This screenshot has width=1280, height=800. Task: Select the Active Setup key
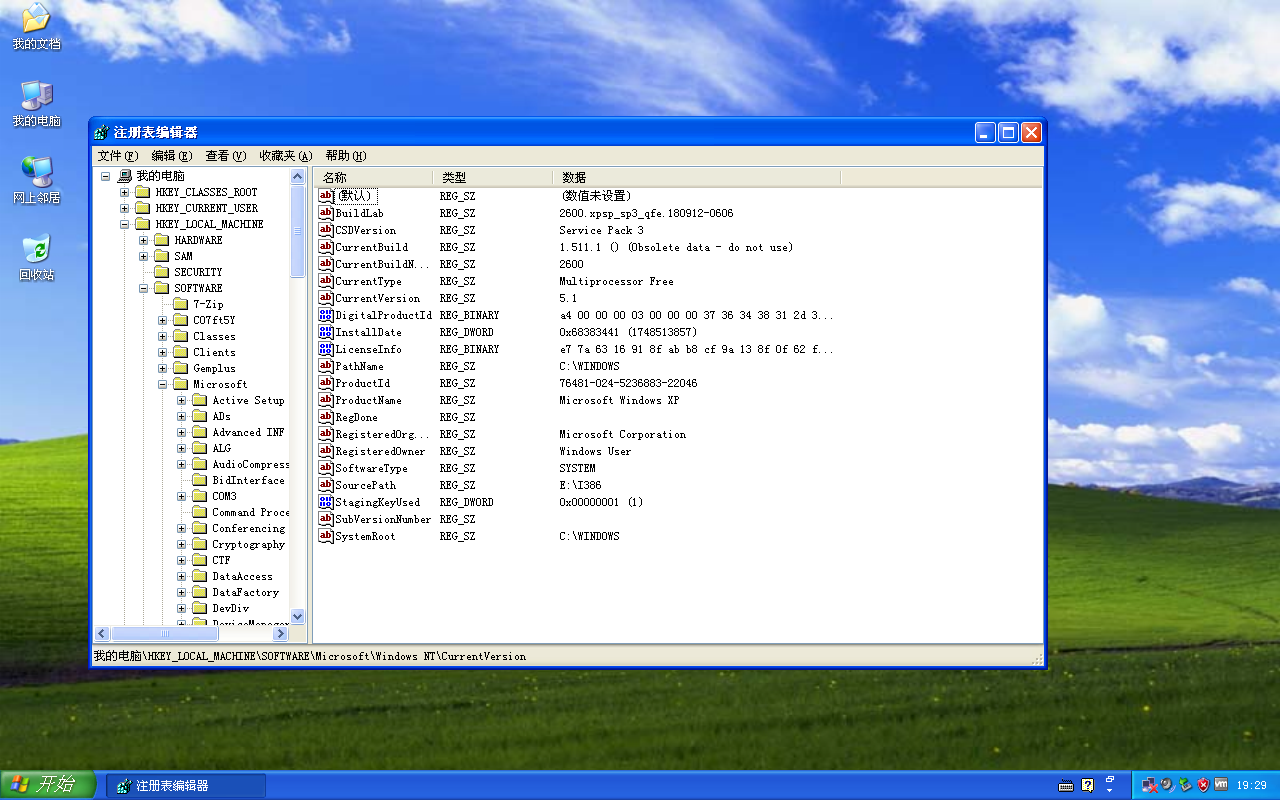[248, 400]
